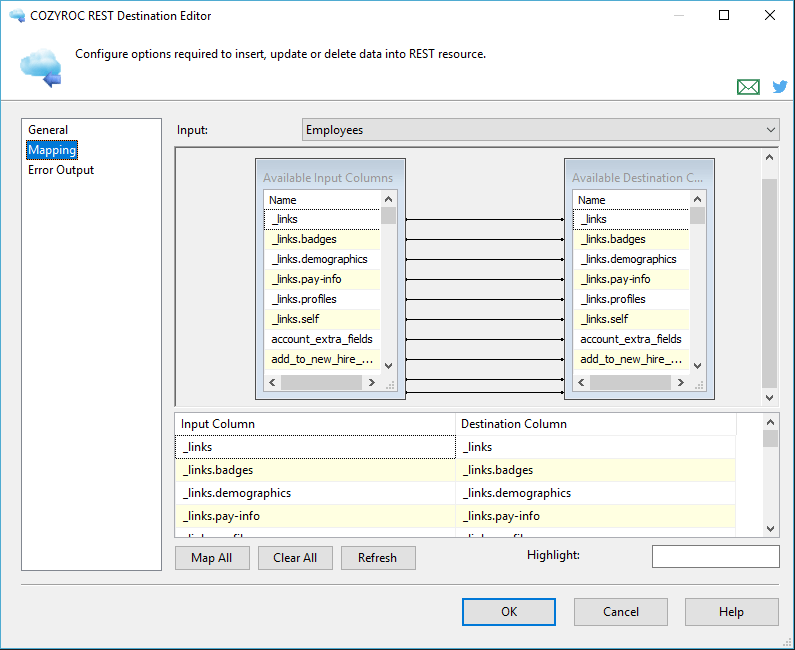Select _links.self in Available Input Columns
The image size is (795, 650).
(322, 319)
